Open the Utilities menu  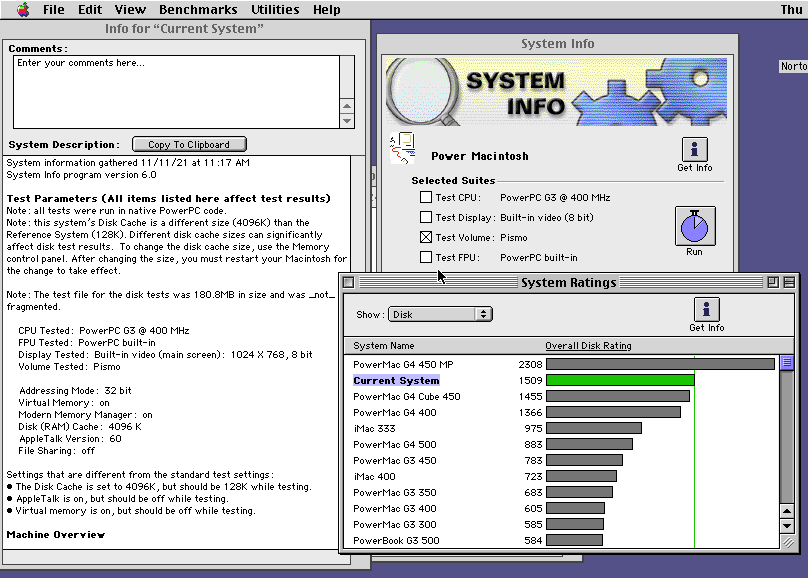pos(275,9)
